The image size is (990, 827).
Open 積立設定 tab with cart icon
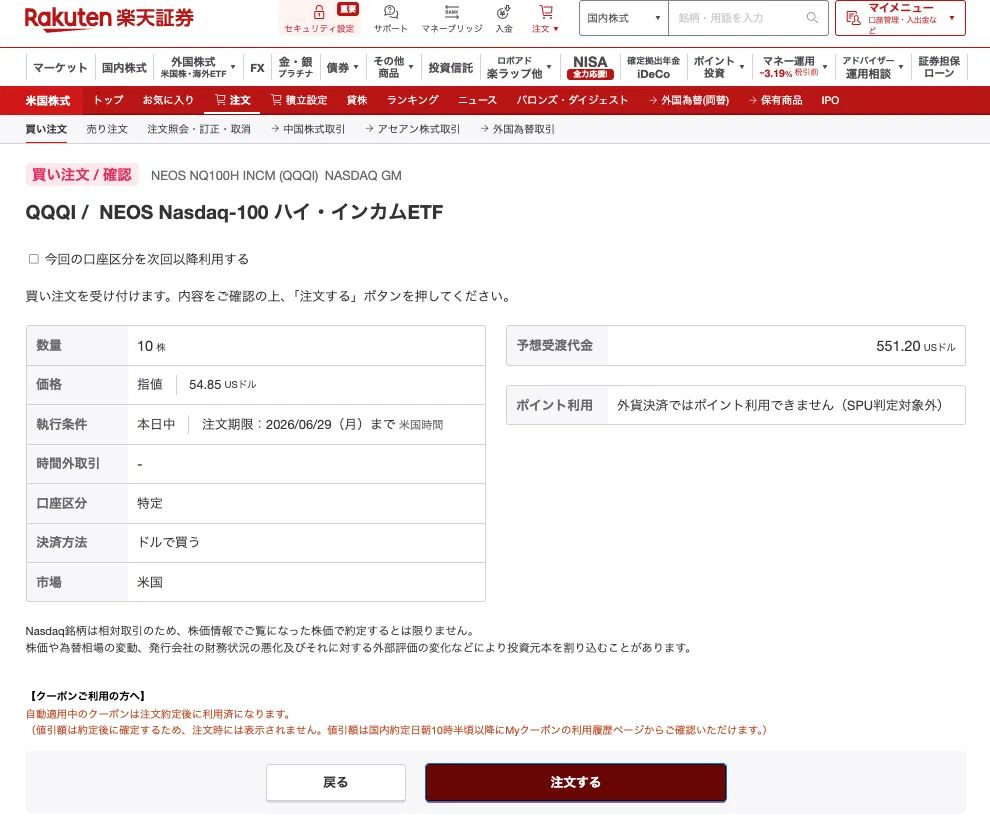(299, 100)
